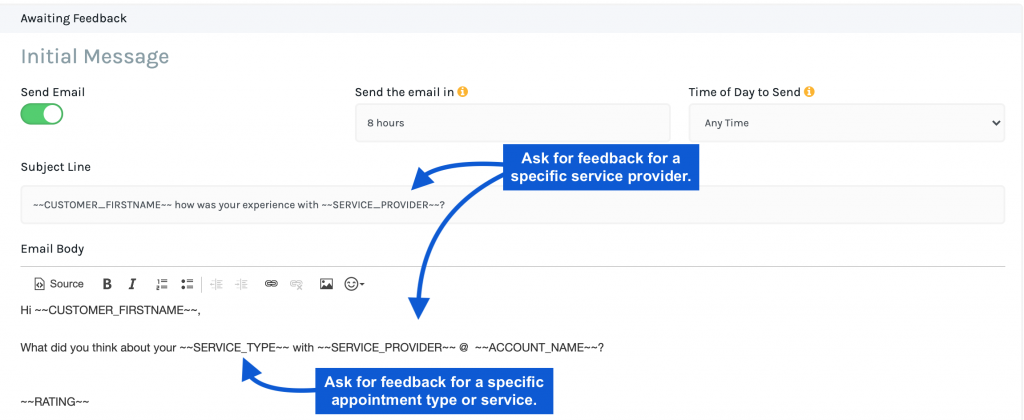1024x420 pixels.
Task: Click the Subject Line text field
Action: [513, 204]
